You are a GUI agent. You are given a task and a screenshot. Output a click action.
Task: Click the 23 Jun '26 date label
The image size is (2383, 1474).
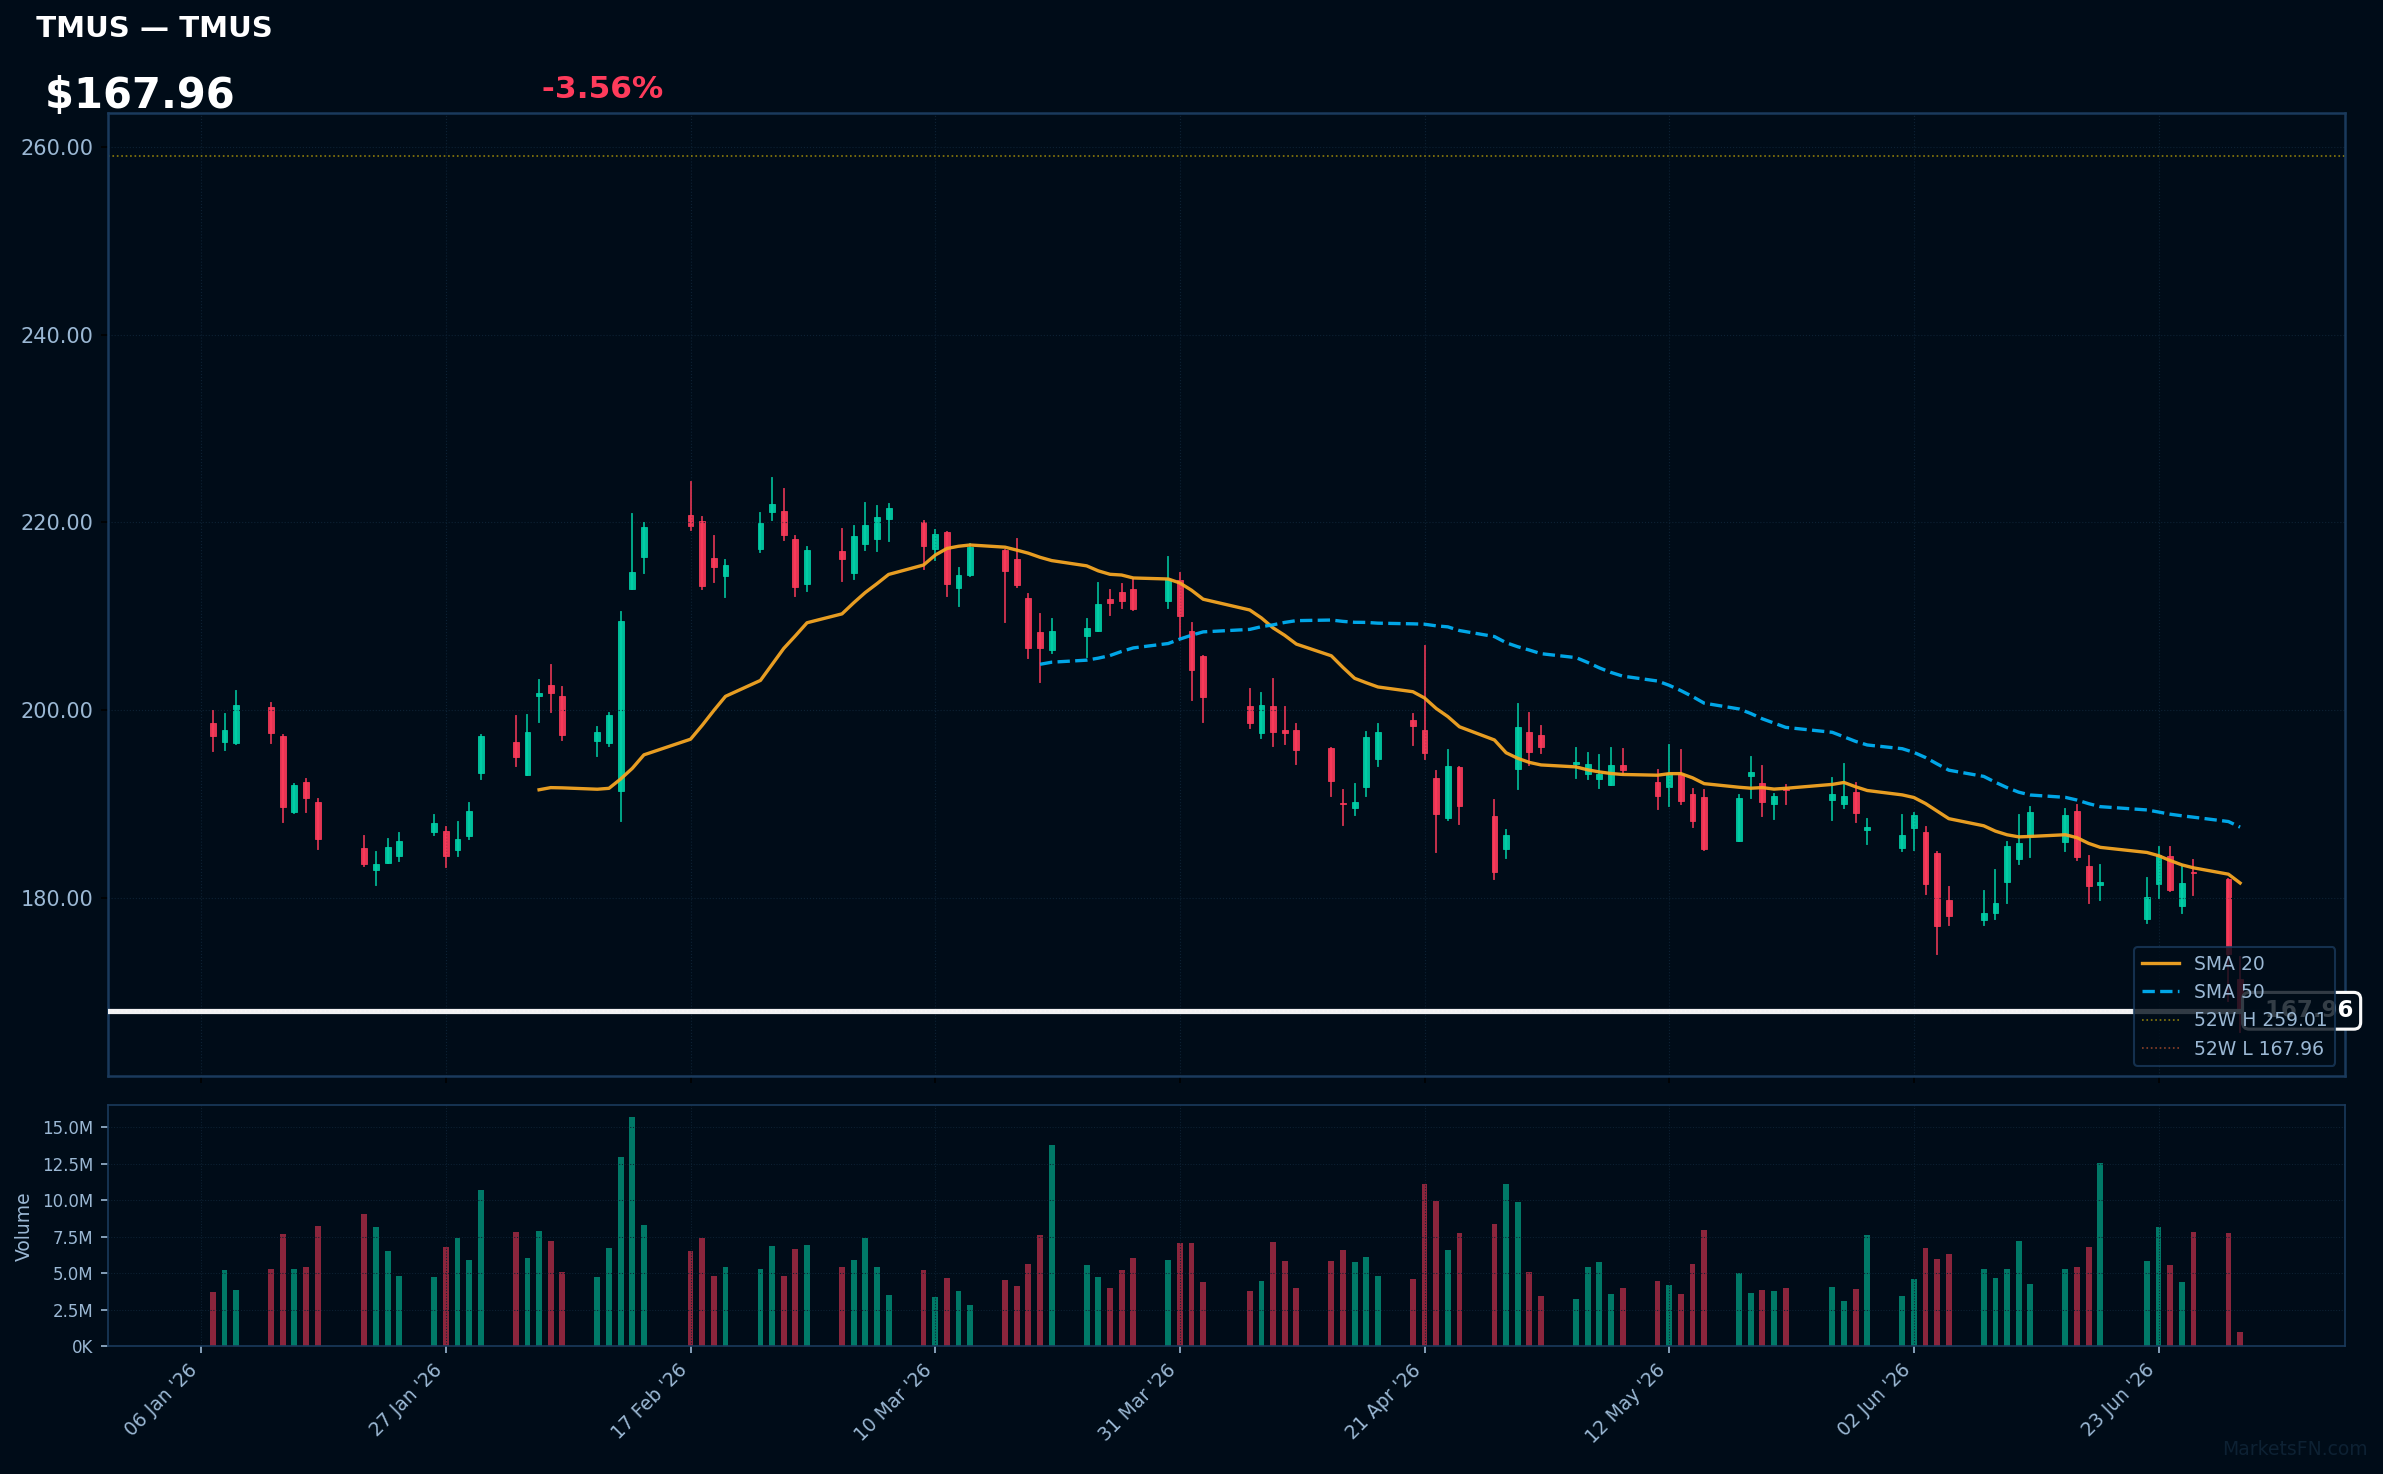[x=2117, y=1400]
